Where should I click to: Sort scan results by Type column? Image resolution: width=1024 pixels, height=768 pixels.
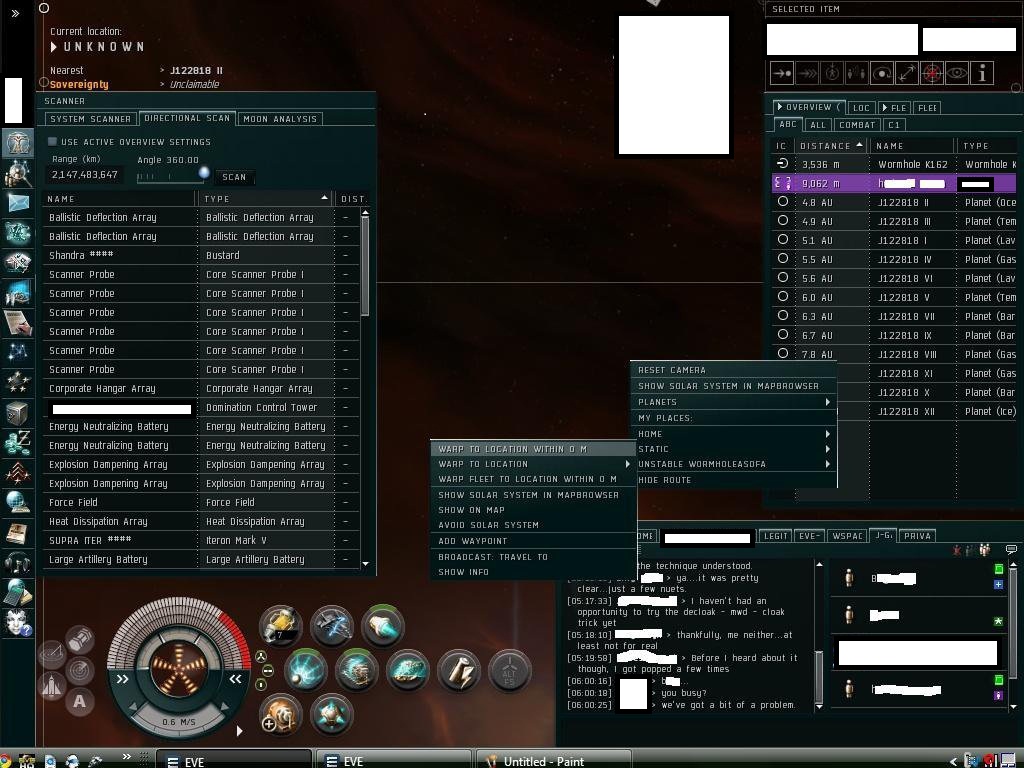pyautogui.click(x=265, y=199)
